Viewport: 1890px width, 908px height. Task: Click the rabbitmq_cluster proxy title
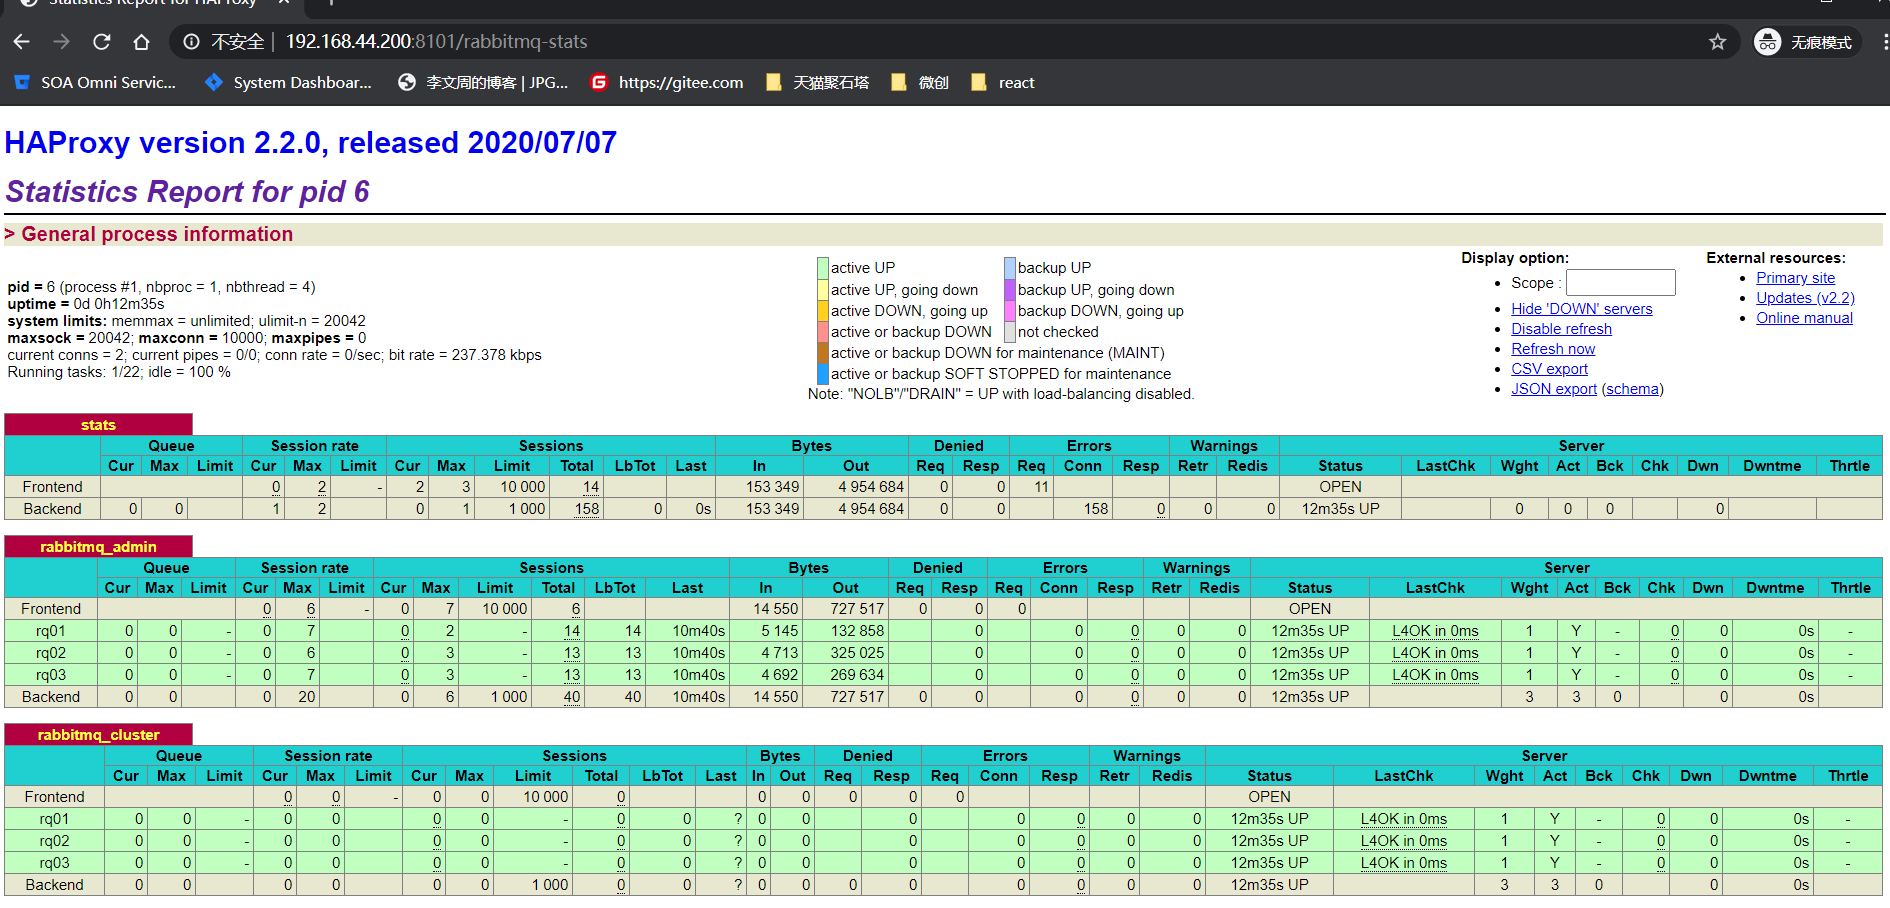98,735
